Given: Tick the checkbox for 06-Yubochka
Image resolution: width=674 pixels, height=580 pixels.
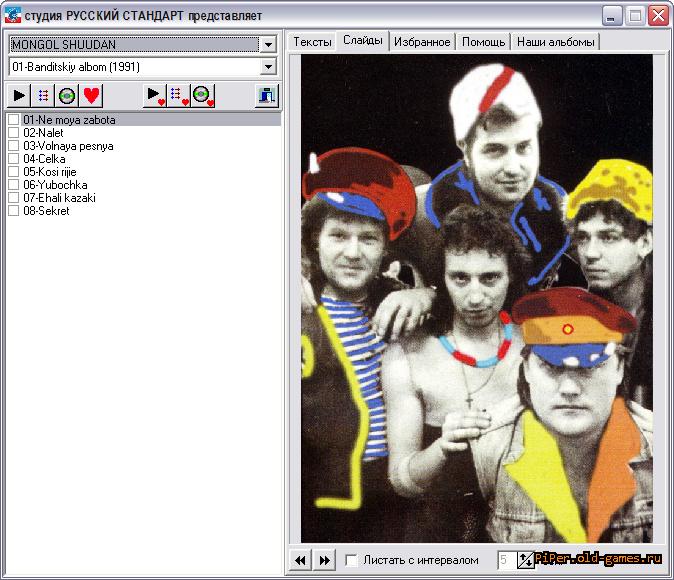Looking at the screenshot, I should (13, 184).
